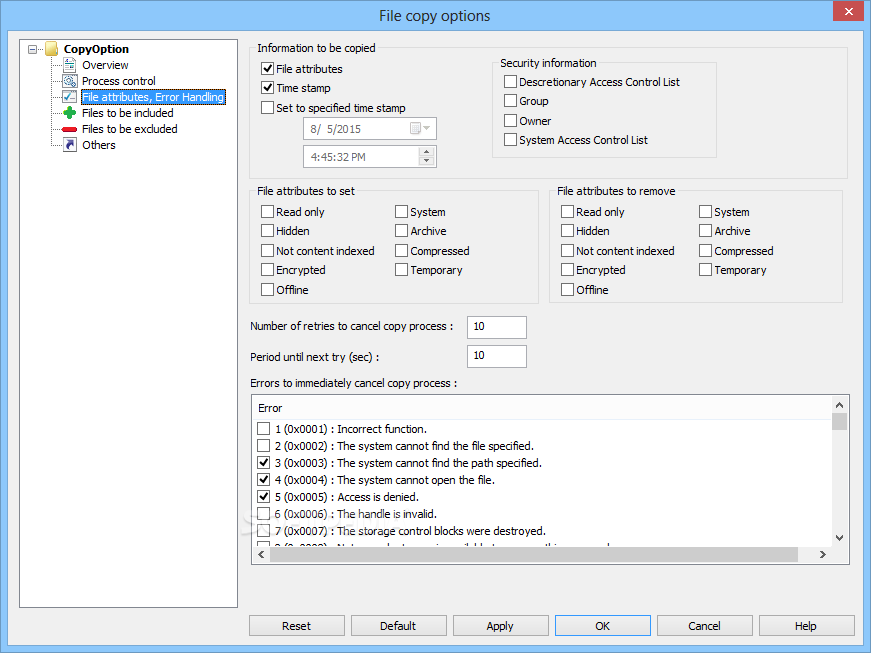Check error 7 storage control blocks destroyed
The height and width of the screenshot is (653, 871).
[x=263, y=531]
